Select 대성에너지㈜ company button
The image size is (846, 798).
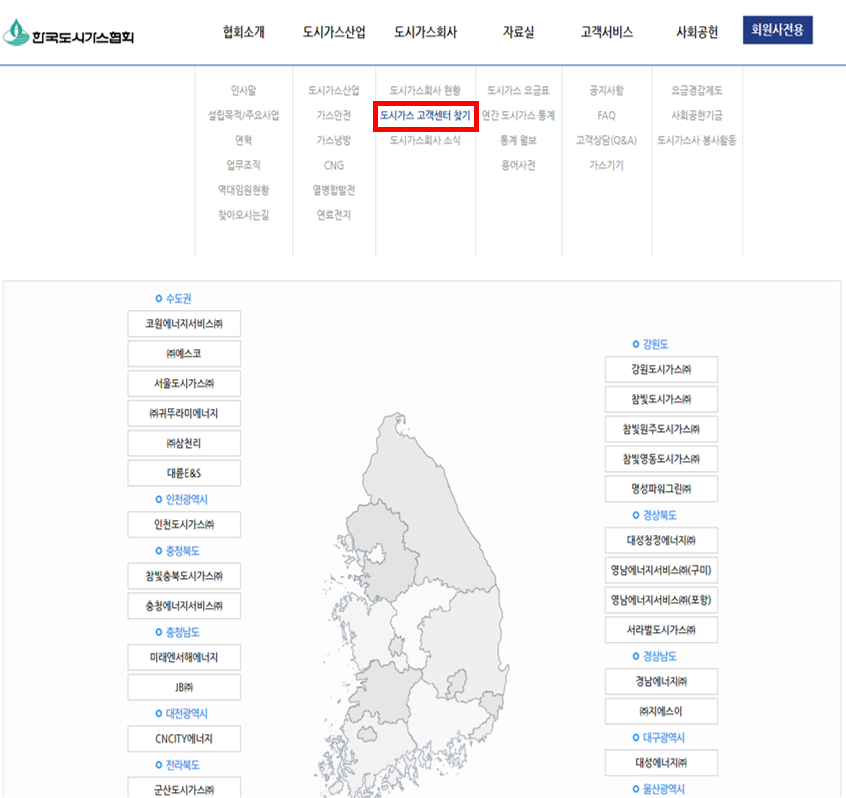[x=661, y=763]
